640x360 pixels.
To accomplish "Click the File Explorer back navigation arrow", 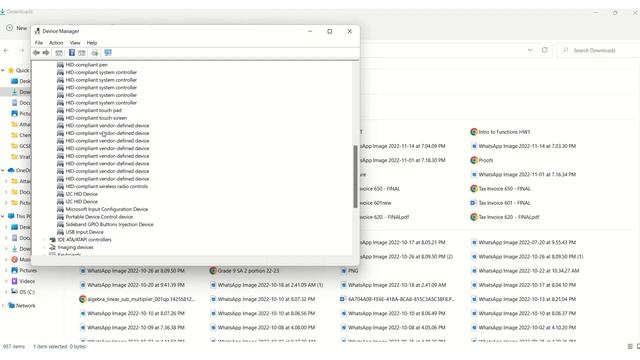I will click(6, 50).
